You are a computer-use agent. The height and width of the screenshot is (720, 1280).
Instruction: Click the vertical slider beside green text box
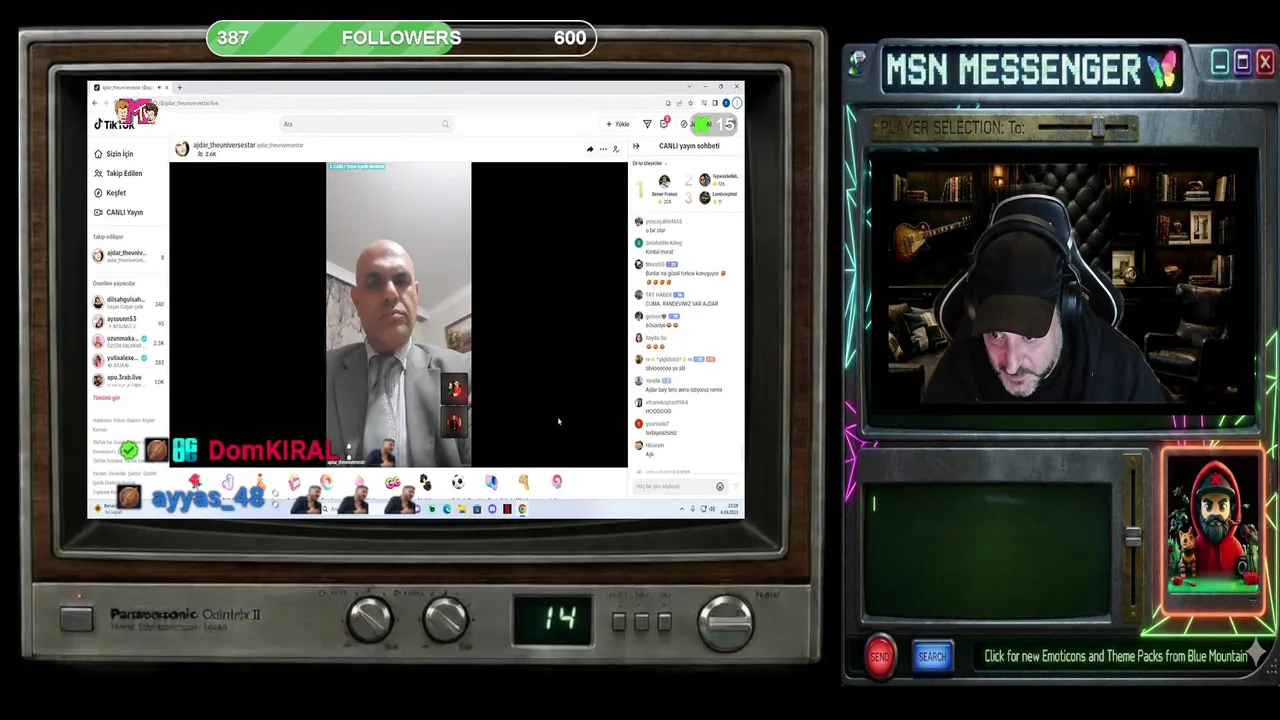click(1132, 537)
